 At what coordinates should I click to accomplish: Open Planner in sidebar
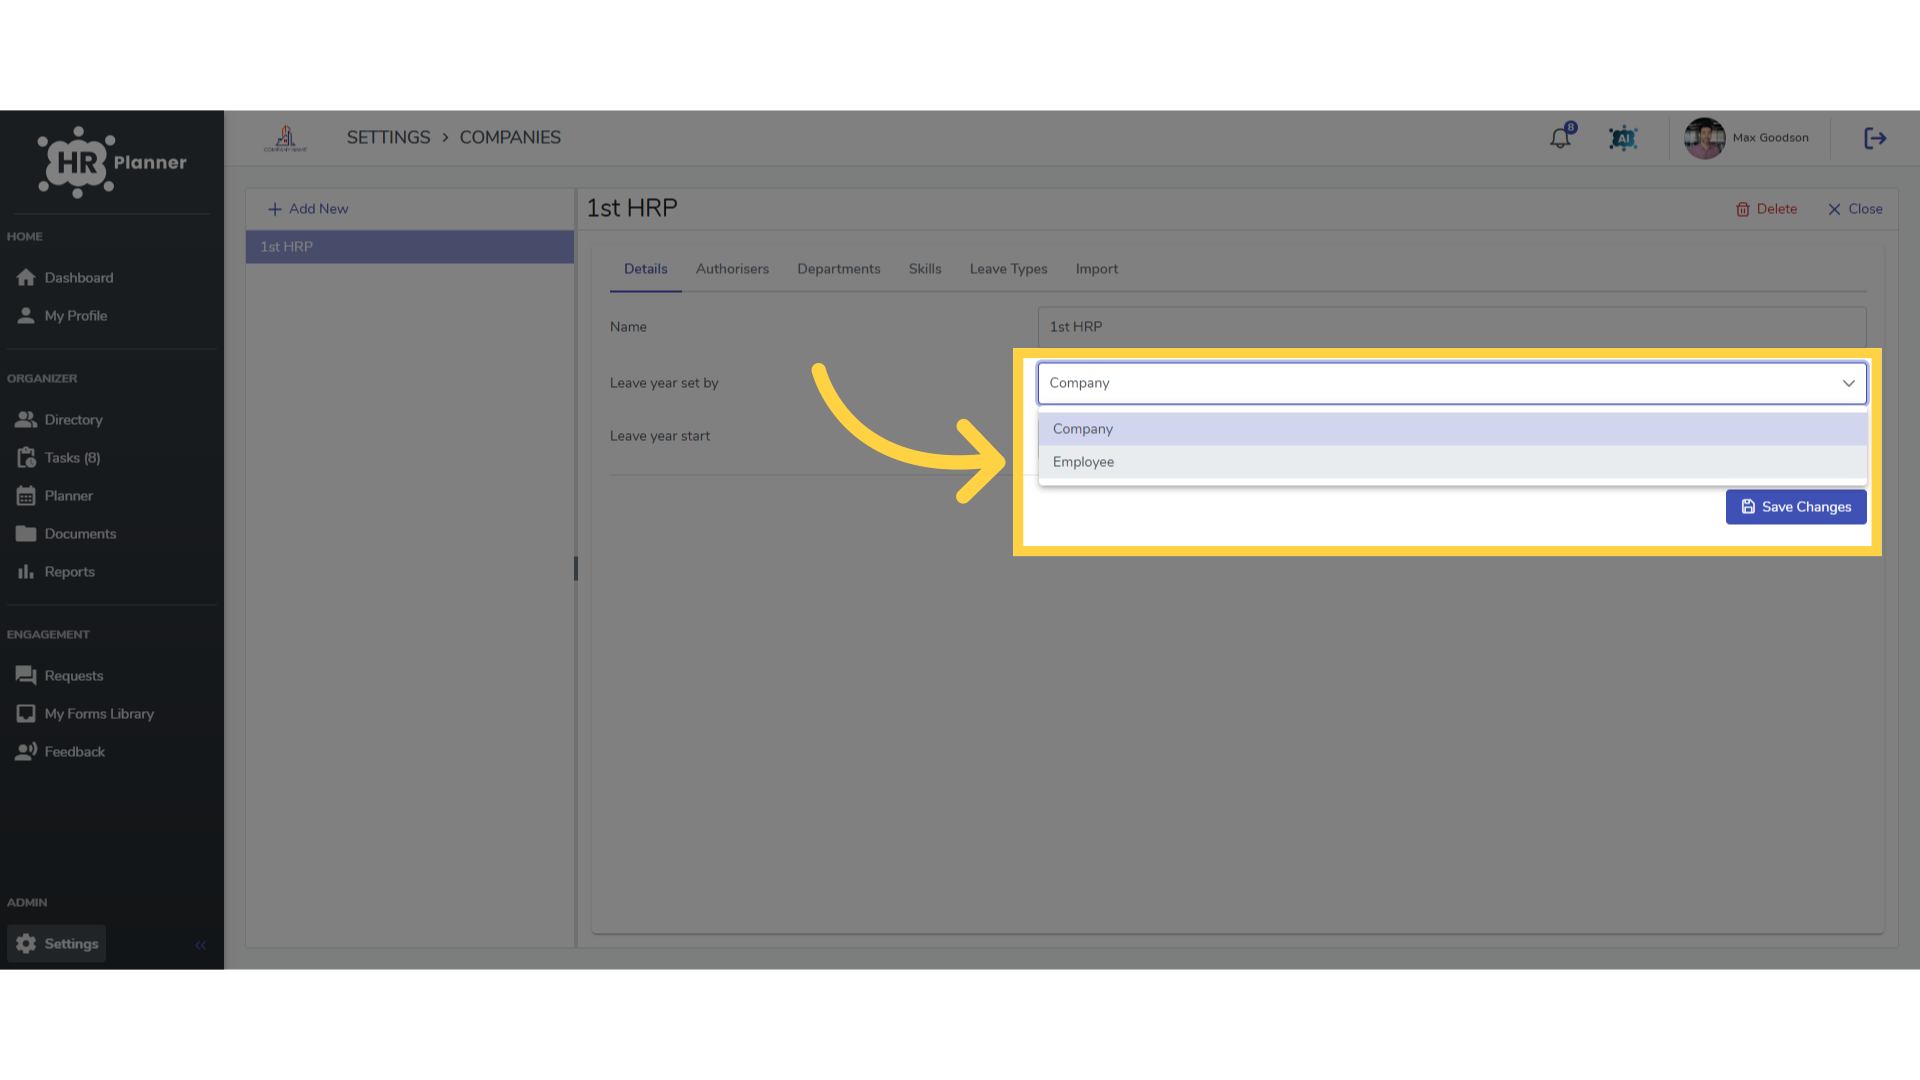(x=55, y=496)
